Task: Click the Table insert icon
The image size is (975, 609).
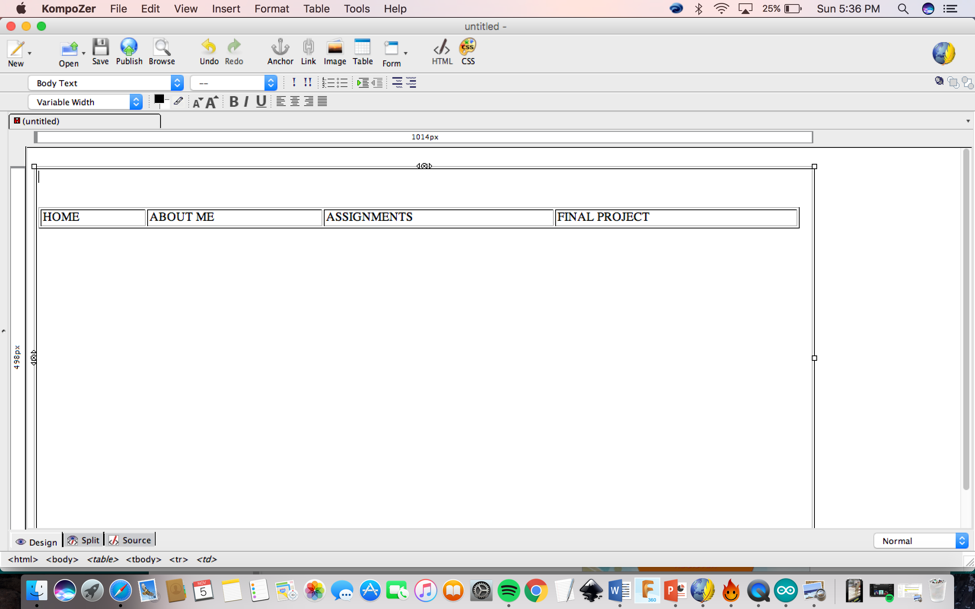Action: (x=363, y=47)
